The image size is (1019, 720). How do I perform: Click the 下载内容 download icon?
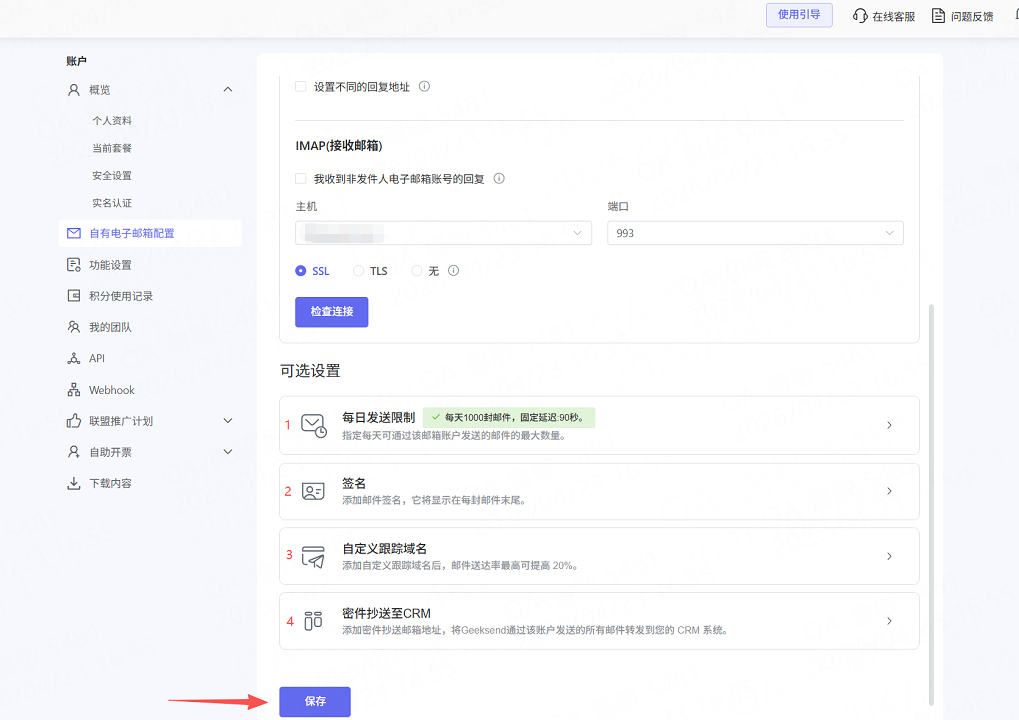pos(74,483)
